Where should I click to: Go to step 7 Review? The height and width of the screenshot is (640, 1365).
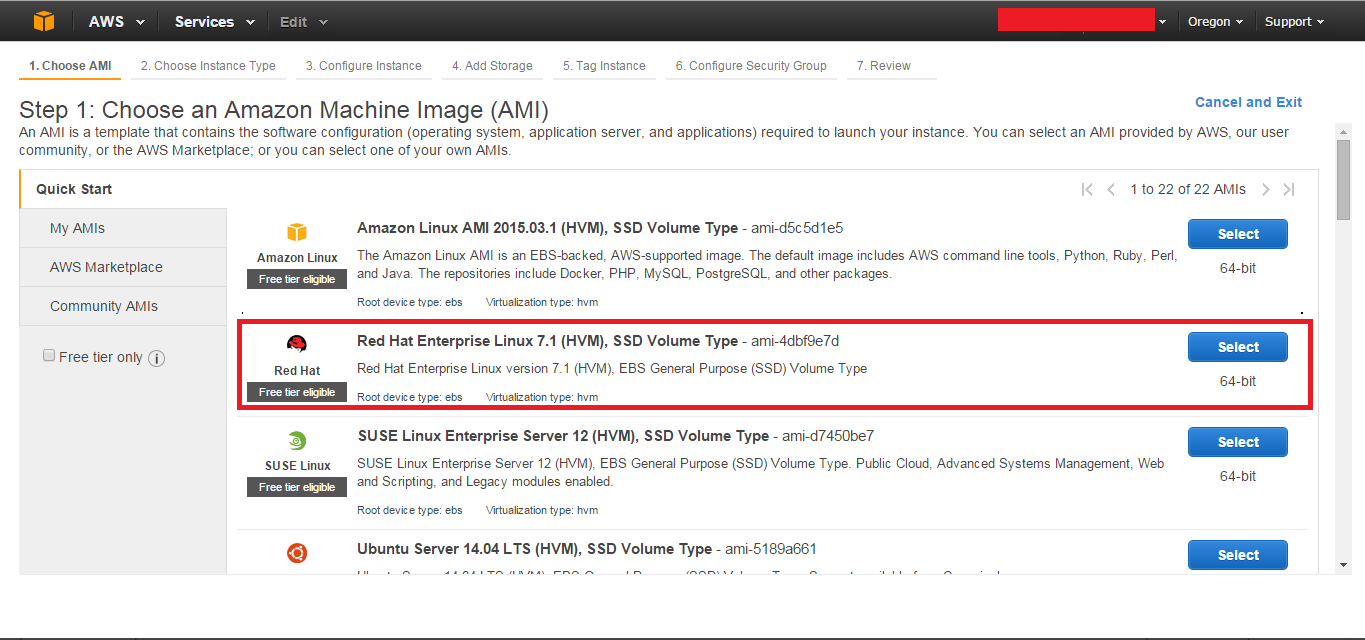(x=891, y=66)
